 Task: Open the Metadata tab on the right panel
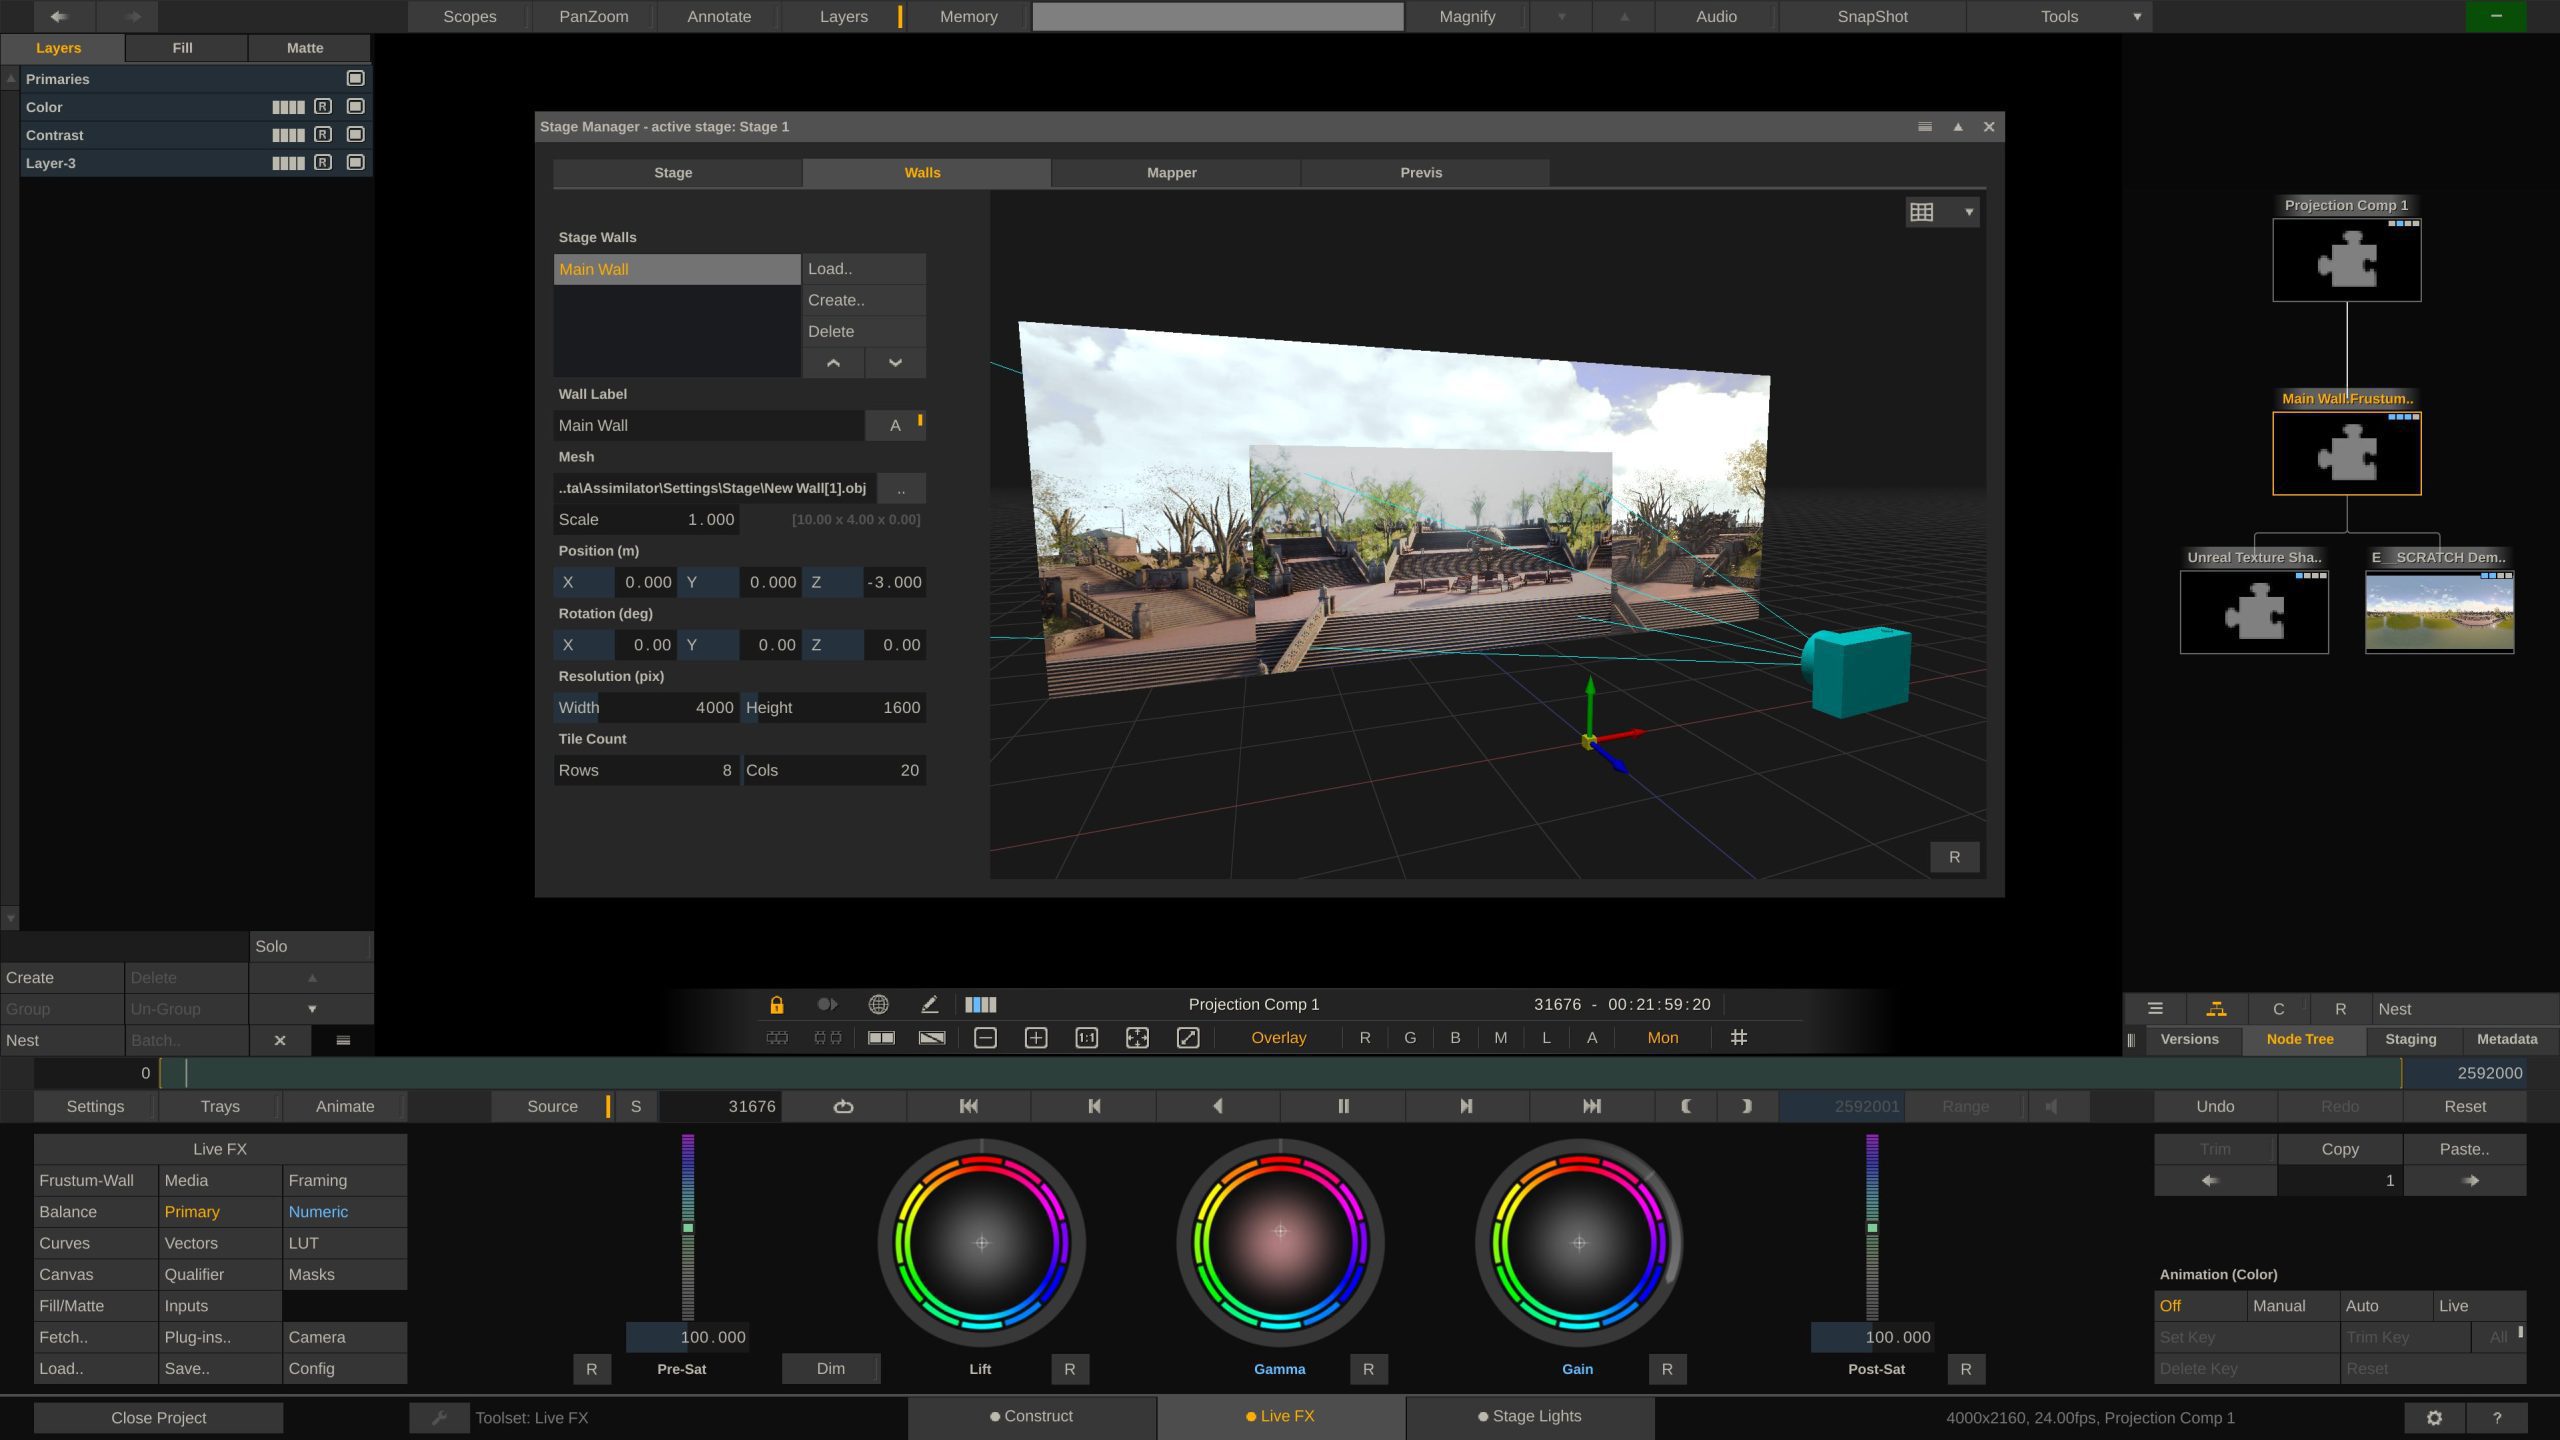(2506, 1039)
